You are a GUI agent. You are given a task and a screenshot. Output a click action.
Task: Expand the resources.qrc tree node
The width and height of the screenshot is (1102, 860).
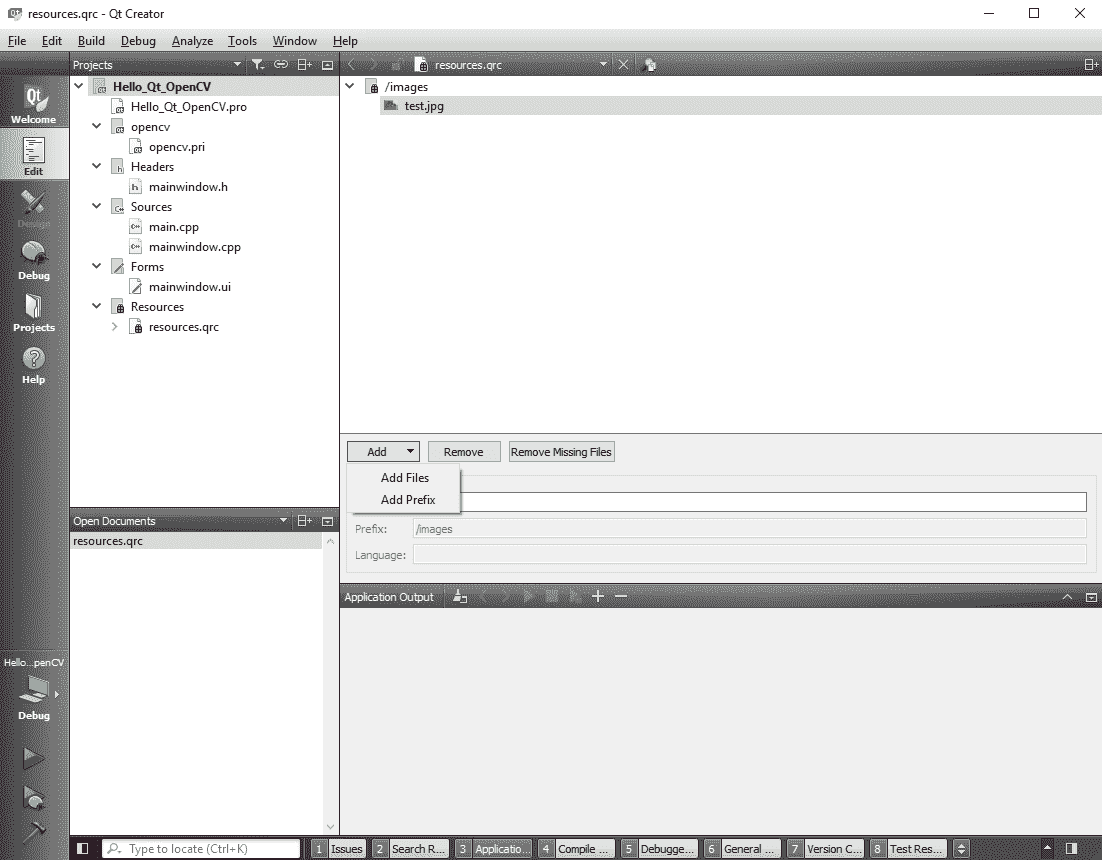[x=114, y=327]
